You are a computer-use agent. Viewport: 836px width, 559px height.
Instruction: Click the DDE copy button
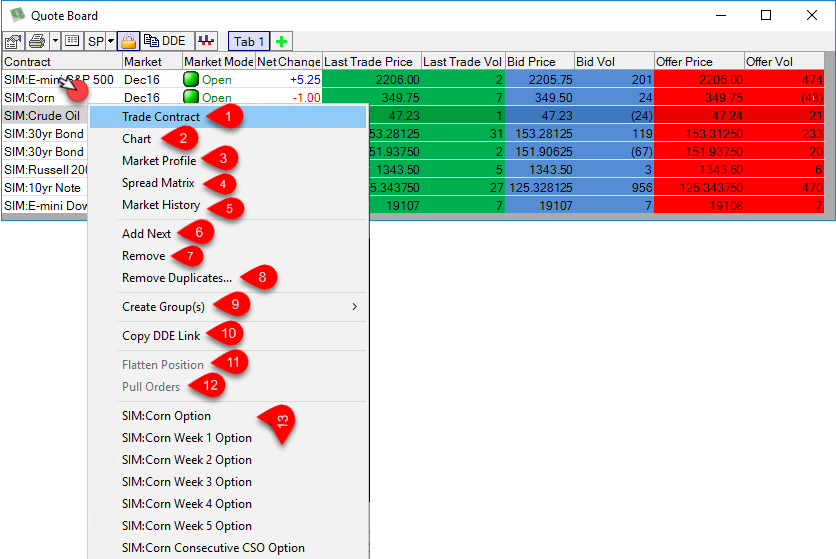(x=165, y=42)
